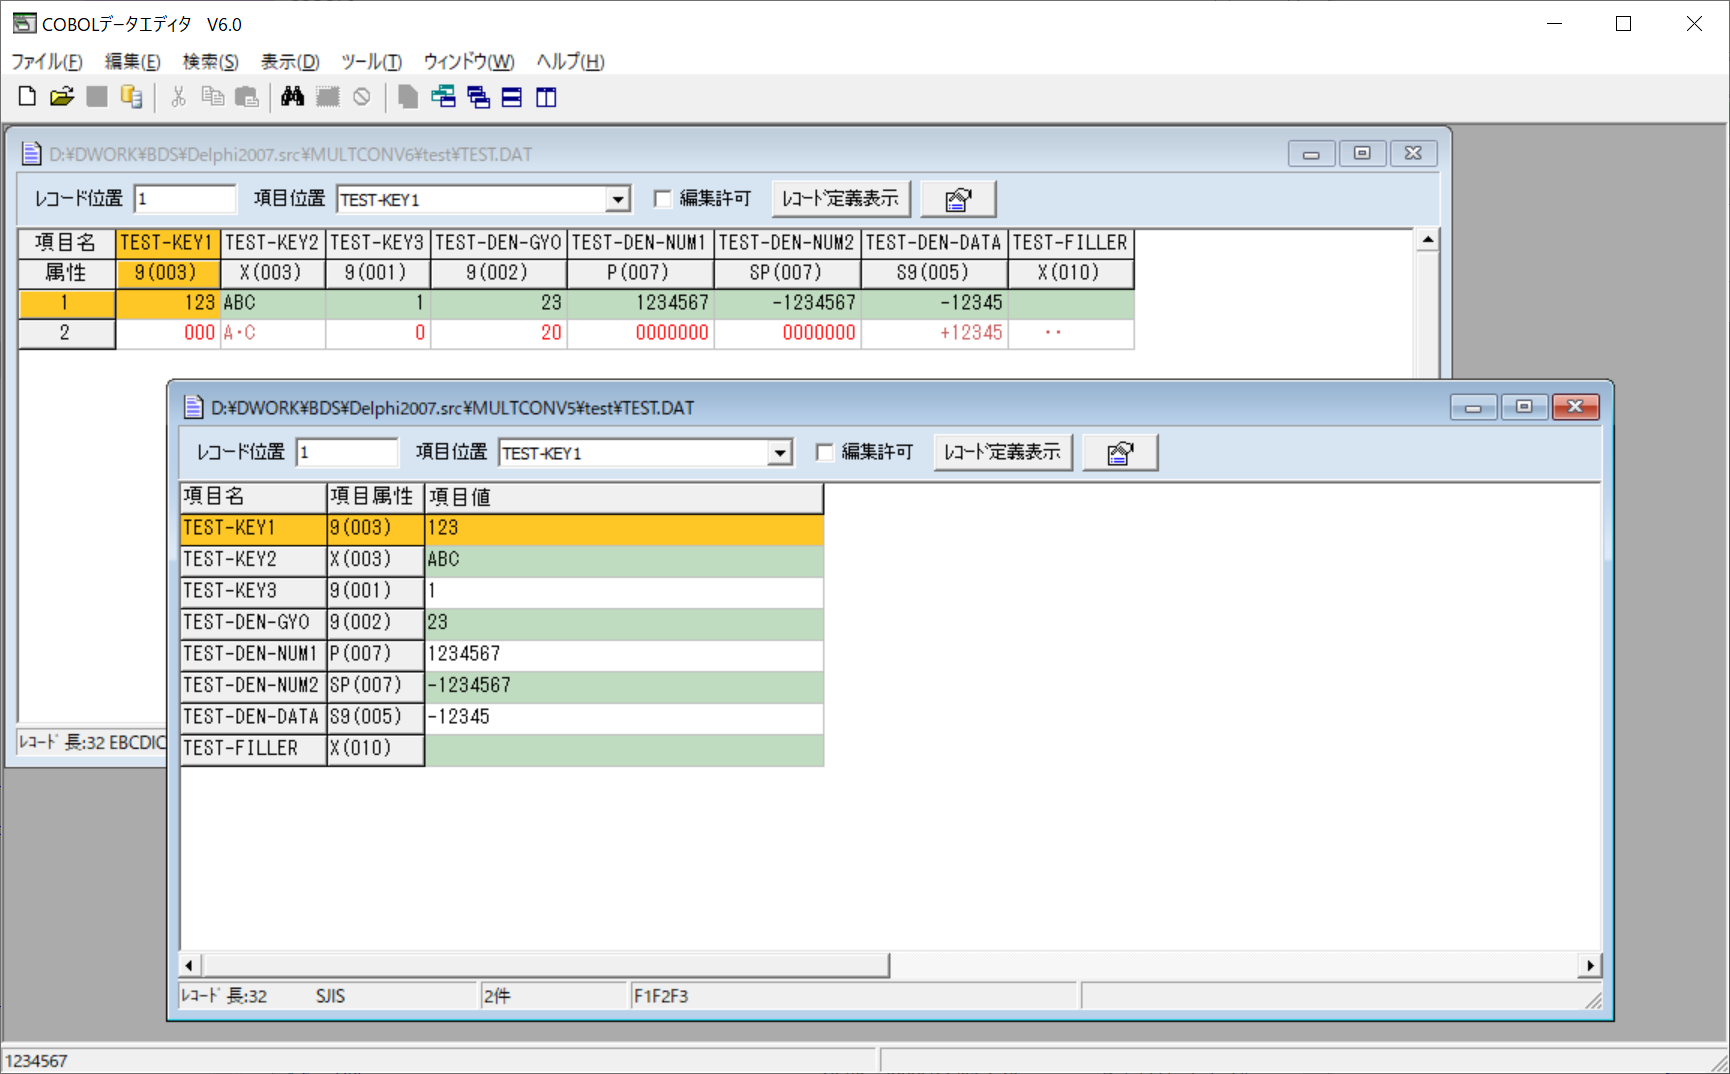Select row header 2 in MULTCONV6 grid
The height and width of the screenshot is (1074, 1730).
click(x=65, y=333)
